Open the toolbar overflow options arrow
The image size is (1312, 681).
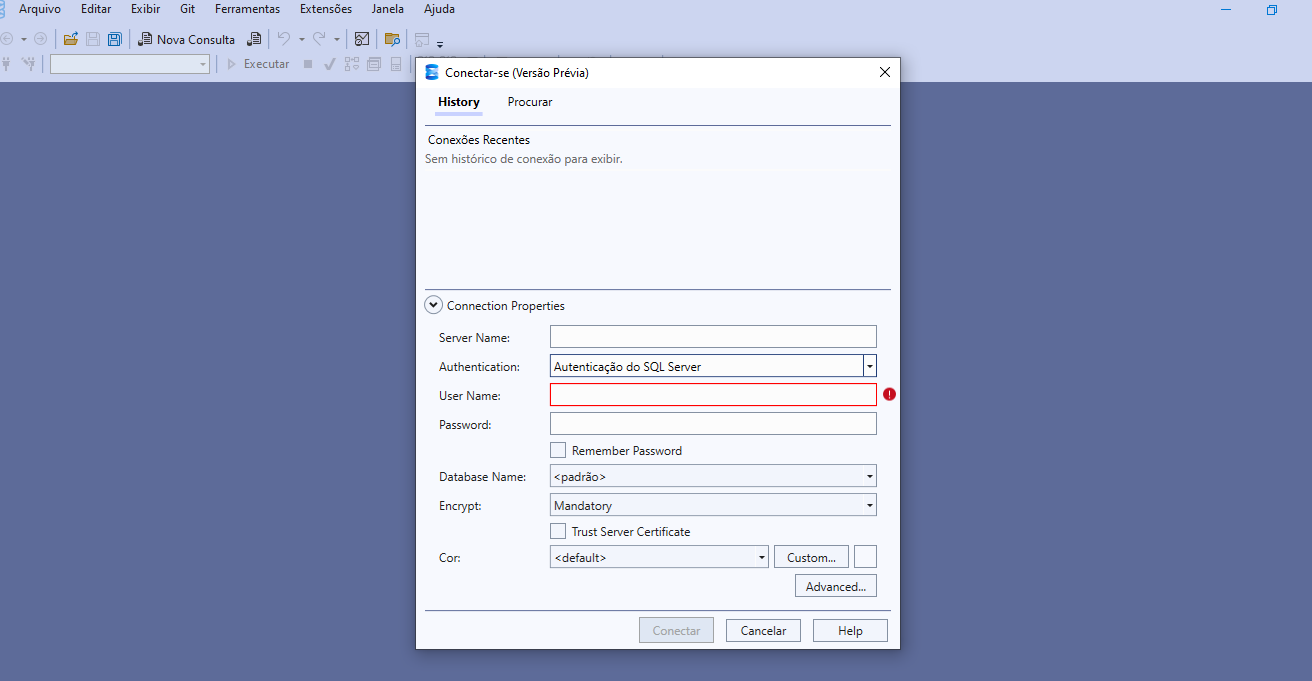[x=440, y=44]
